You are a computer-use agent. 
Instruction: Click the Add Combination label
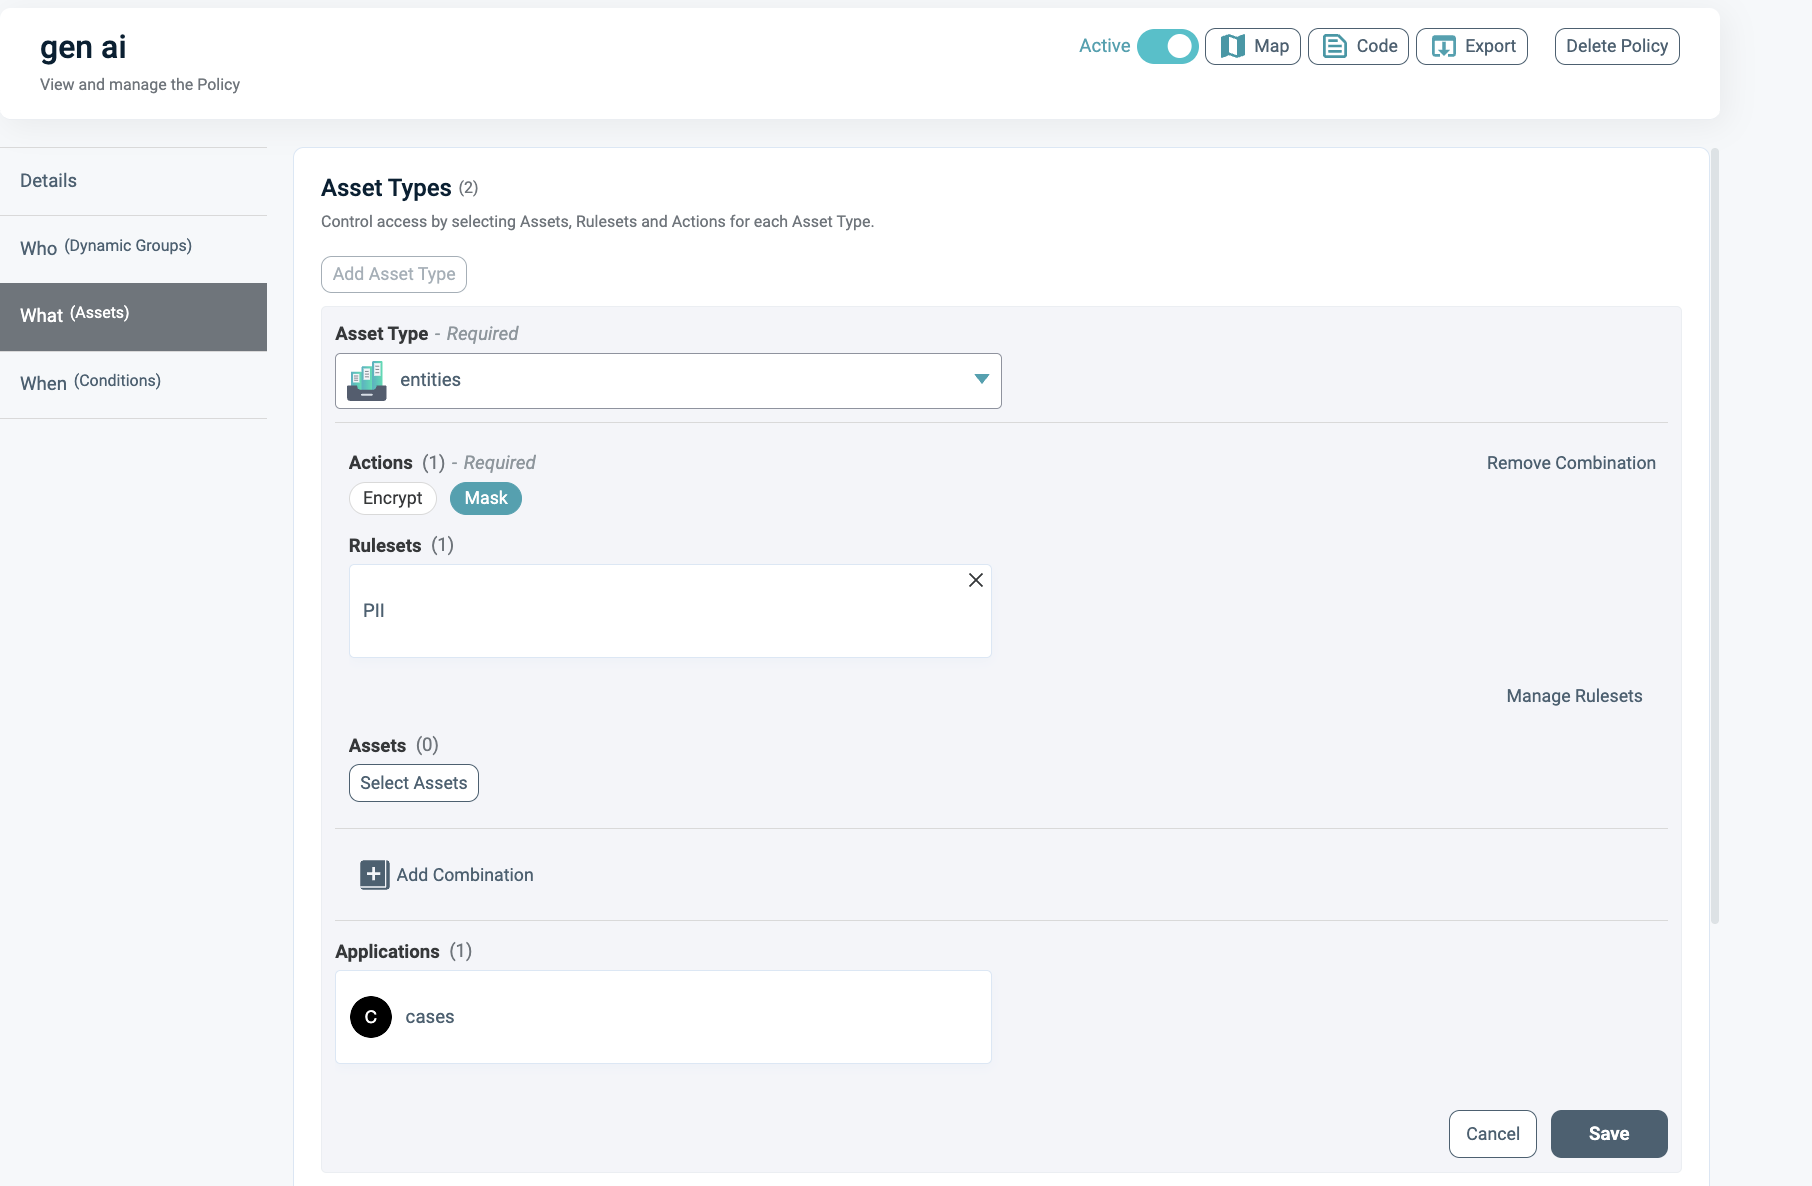[x=465, y=875]
